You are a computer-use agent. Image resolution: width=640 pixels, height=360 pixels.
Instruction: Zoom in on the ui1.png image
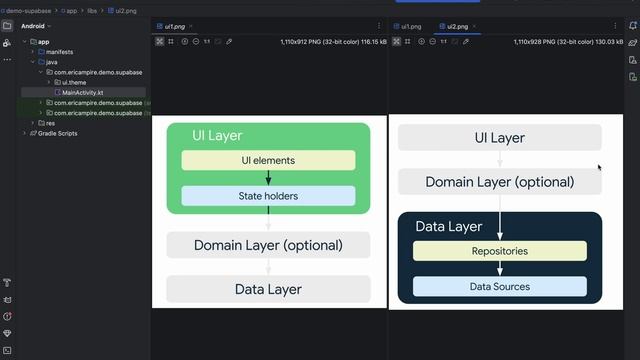pyautogui.click(x=184, y=42)
